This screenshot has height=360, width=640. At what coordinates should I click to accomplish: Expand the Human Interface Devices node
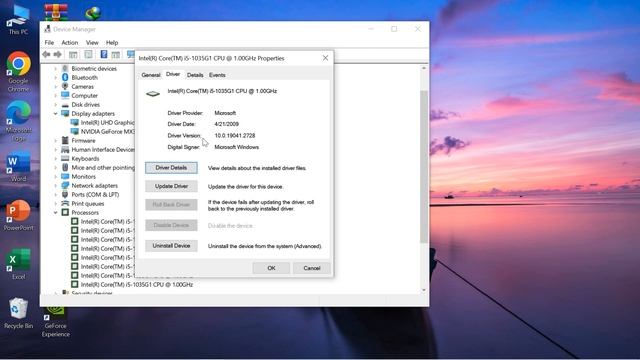tap(56, 149)
